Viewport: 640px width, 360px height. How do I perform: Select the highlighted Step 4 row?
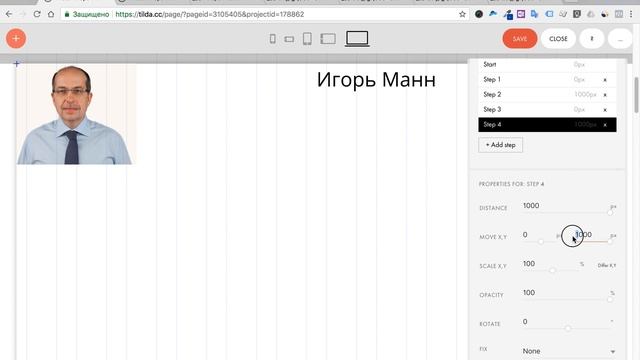point(547,124)
